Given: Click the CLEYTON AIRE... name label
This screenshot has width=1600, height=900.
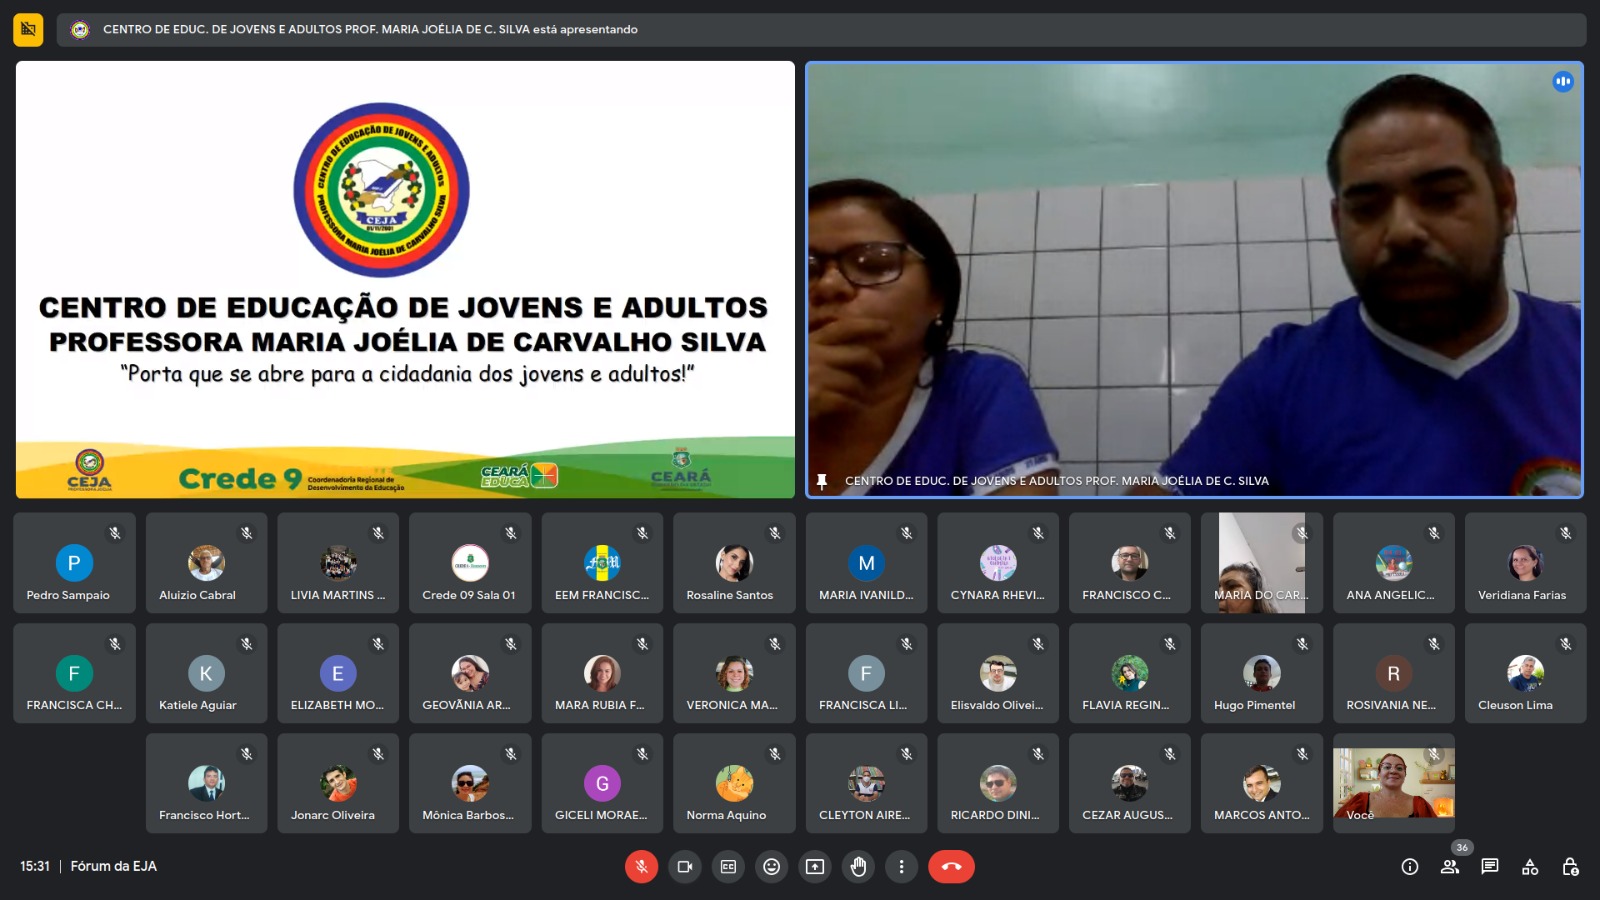Looking at the screenshot, I should coord(864,815).
